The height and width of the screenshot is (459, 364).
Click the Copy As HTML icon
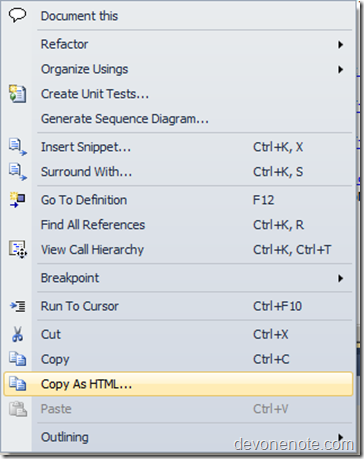click(17, 384)
